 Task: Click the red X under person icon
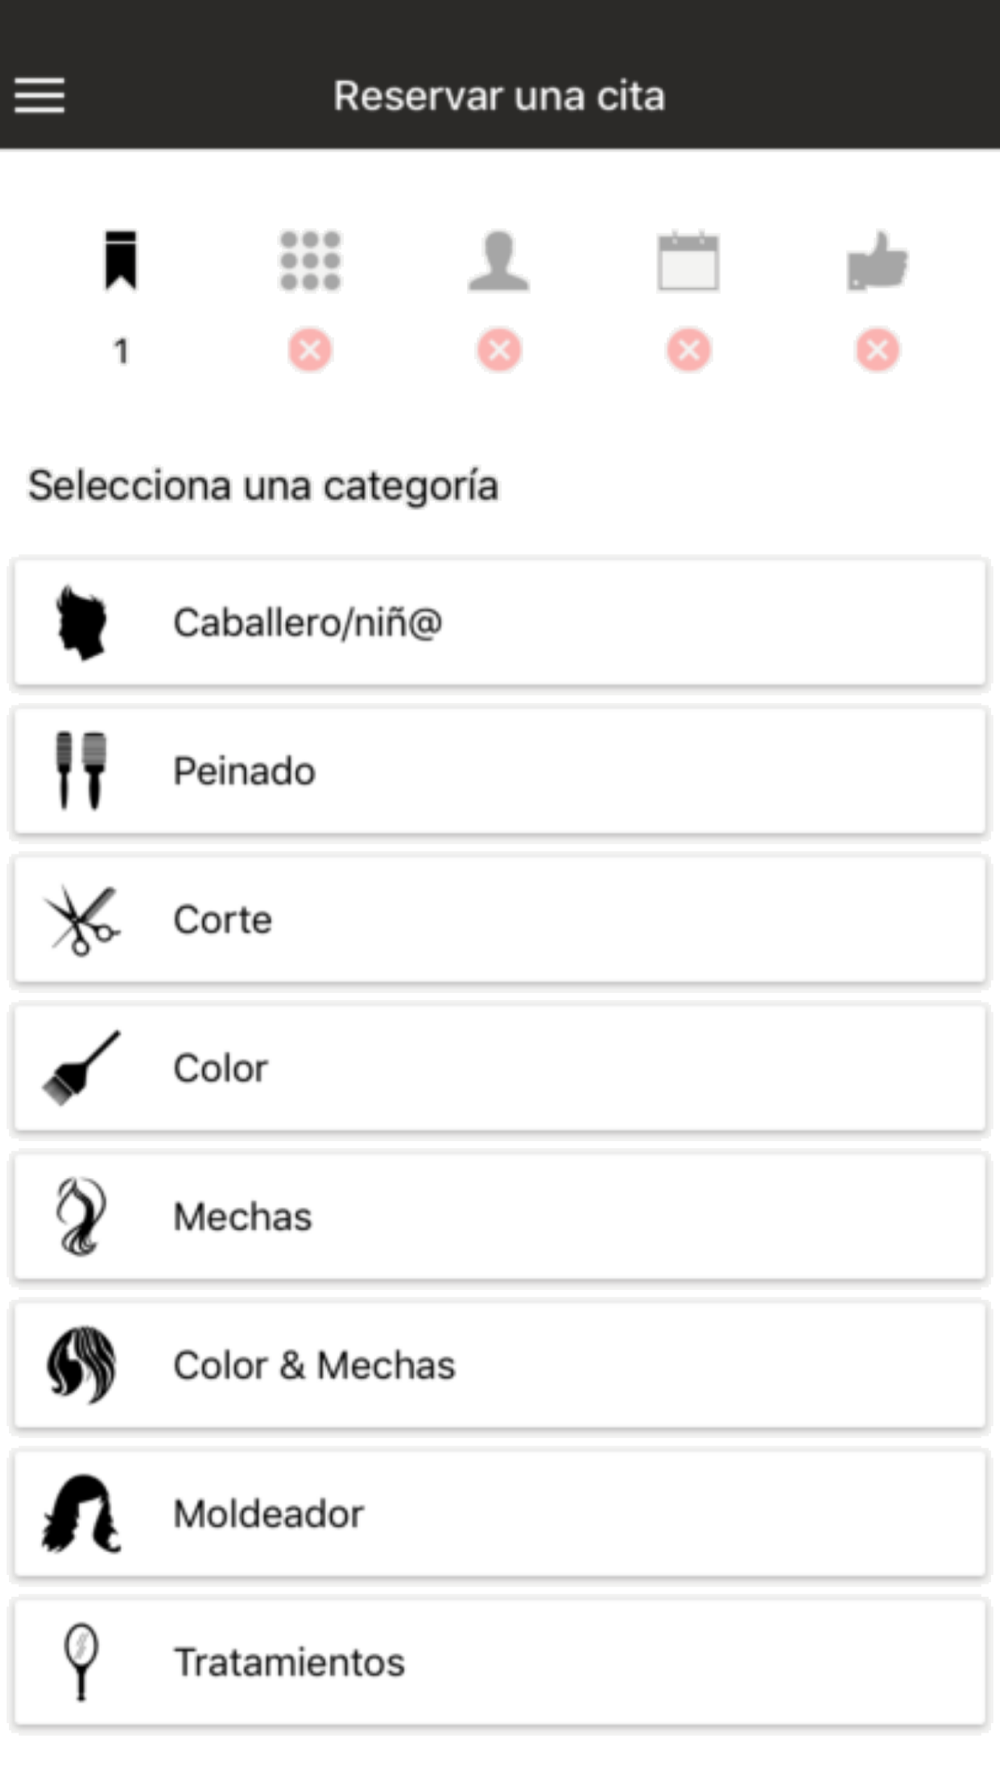pyautogui.click(x=499, y=350)
